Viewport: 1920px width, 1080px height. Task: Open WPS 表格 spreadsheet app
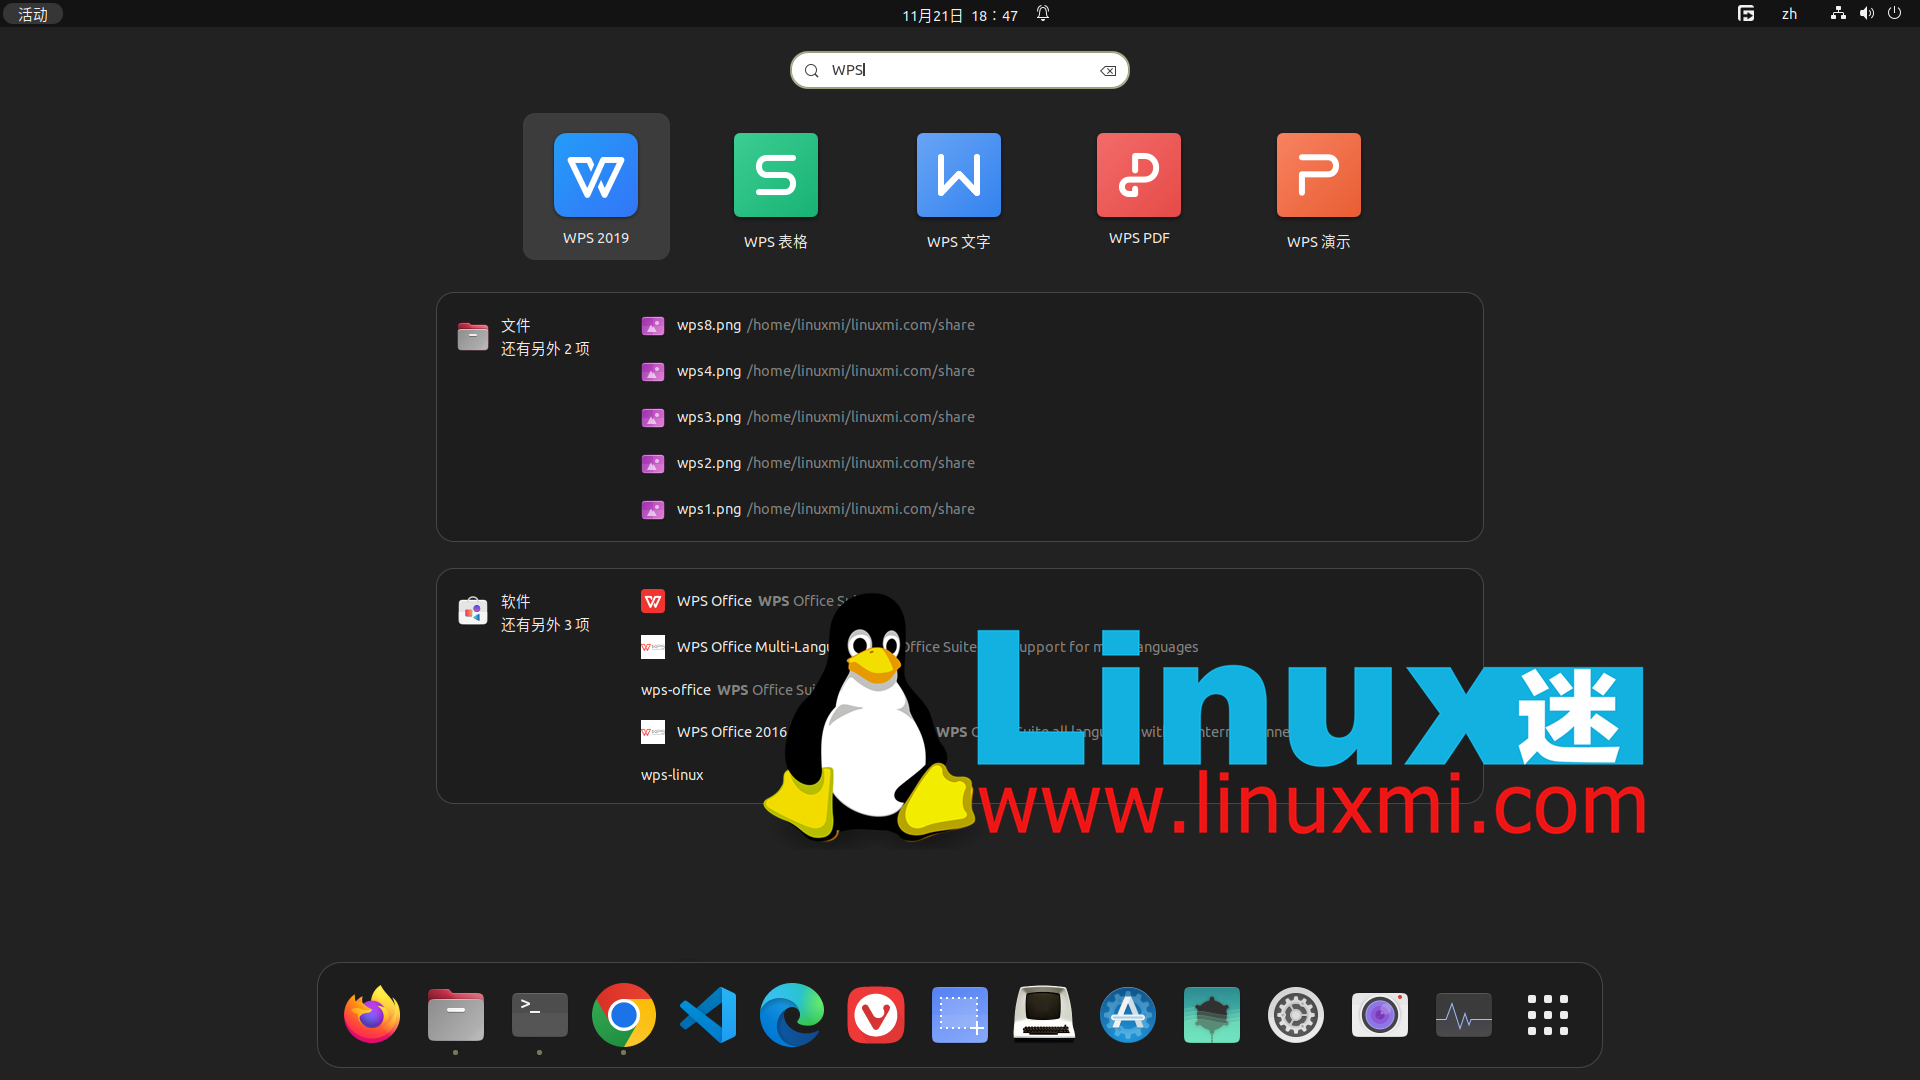coord(776,187)
